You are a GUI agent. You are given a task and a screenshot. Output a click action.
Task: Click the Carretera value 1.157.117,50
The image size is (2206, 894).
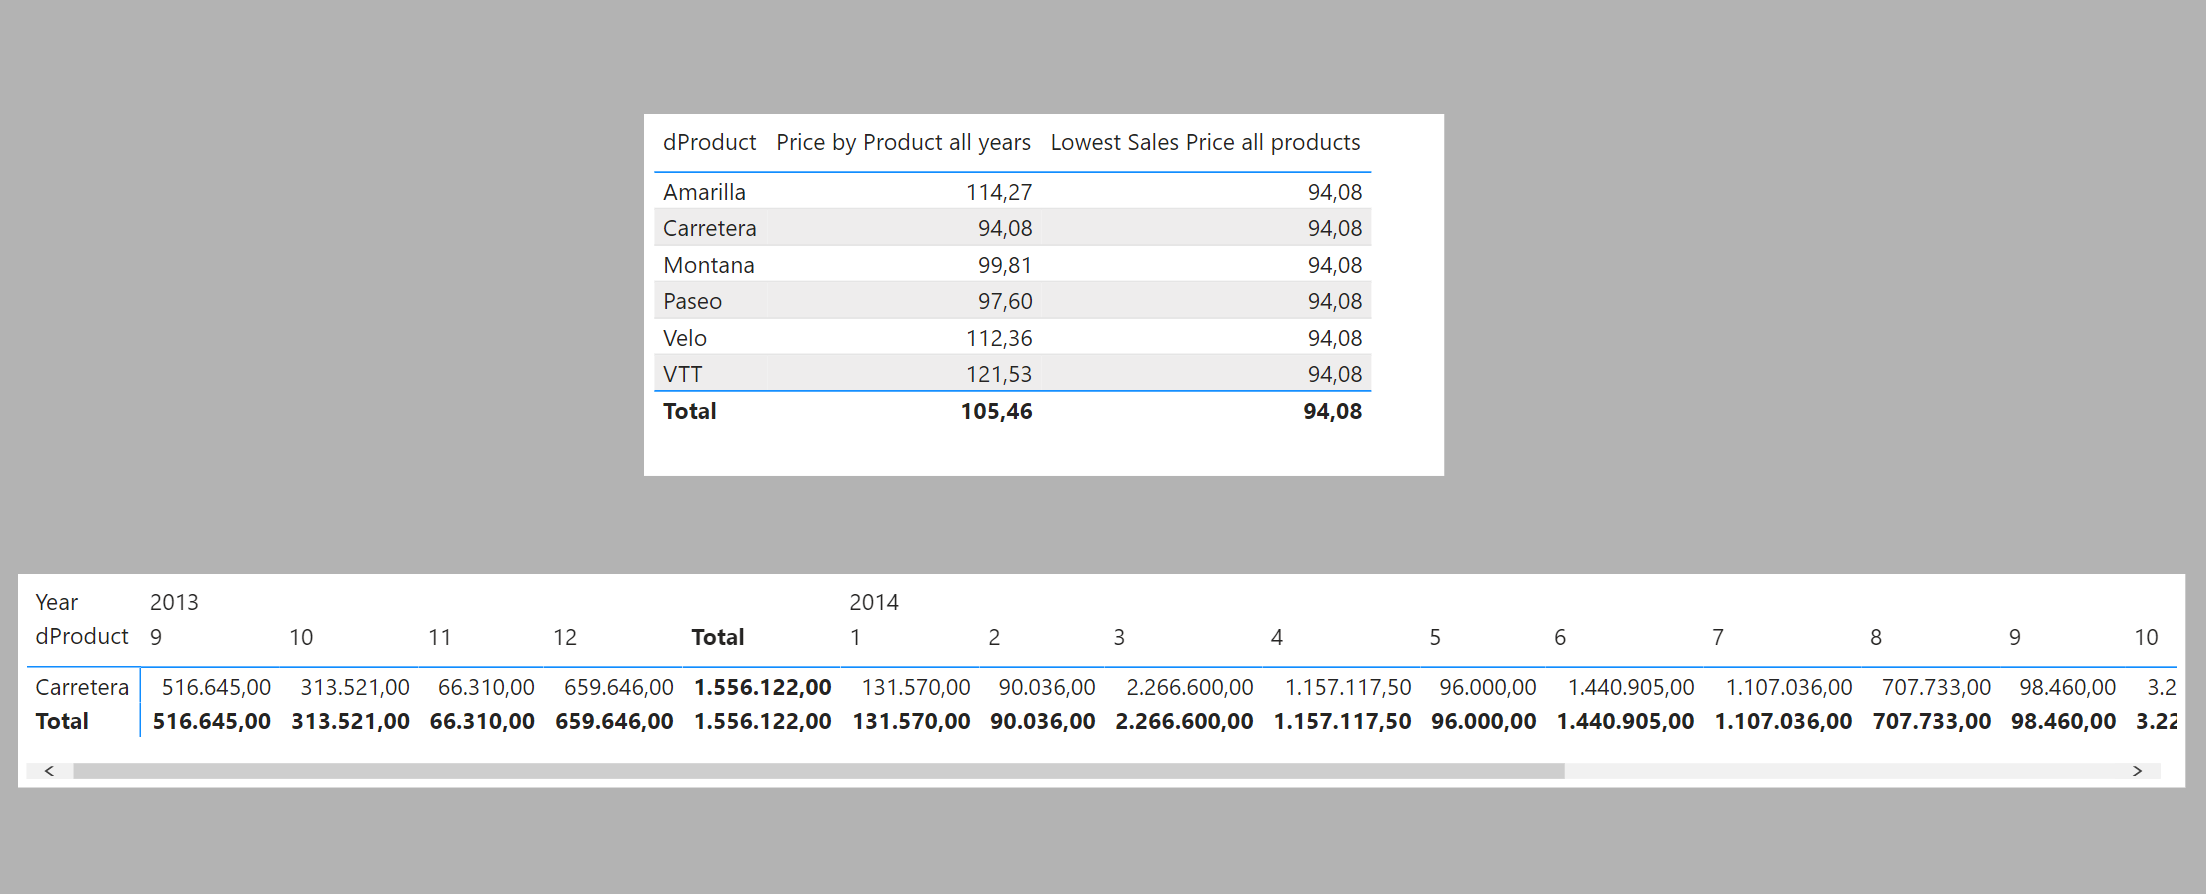(x=1348, y=687)
